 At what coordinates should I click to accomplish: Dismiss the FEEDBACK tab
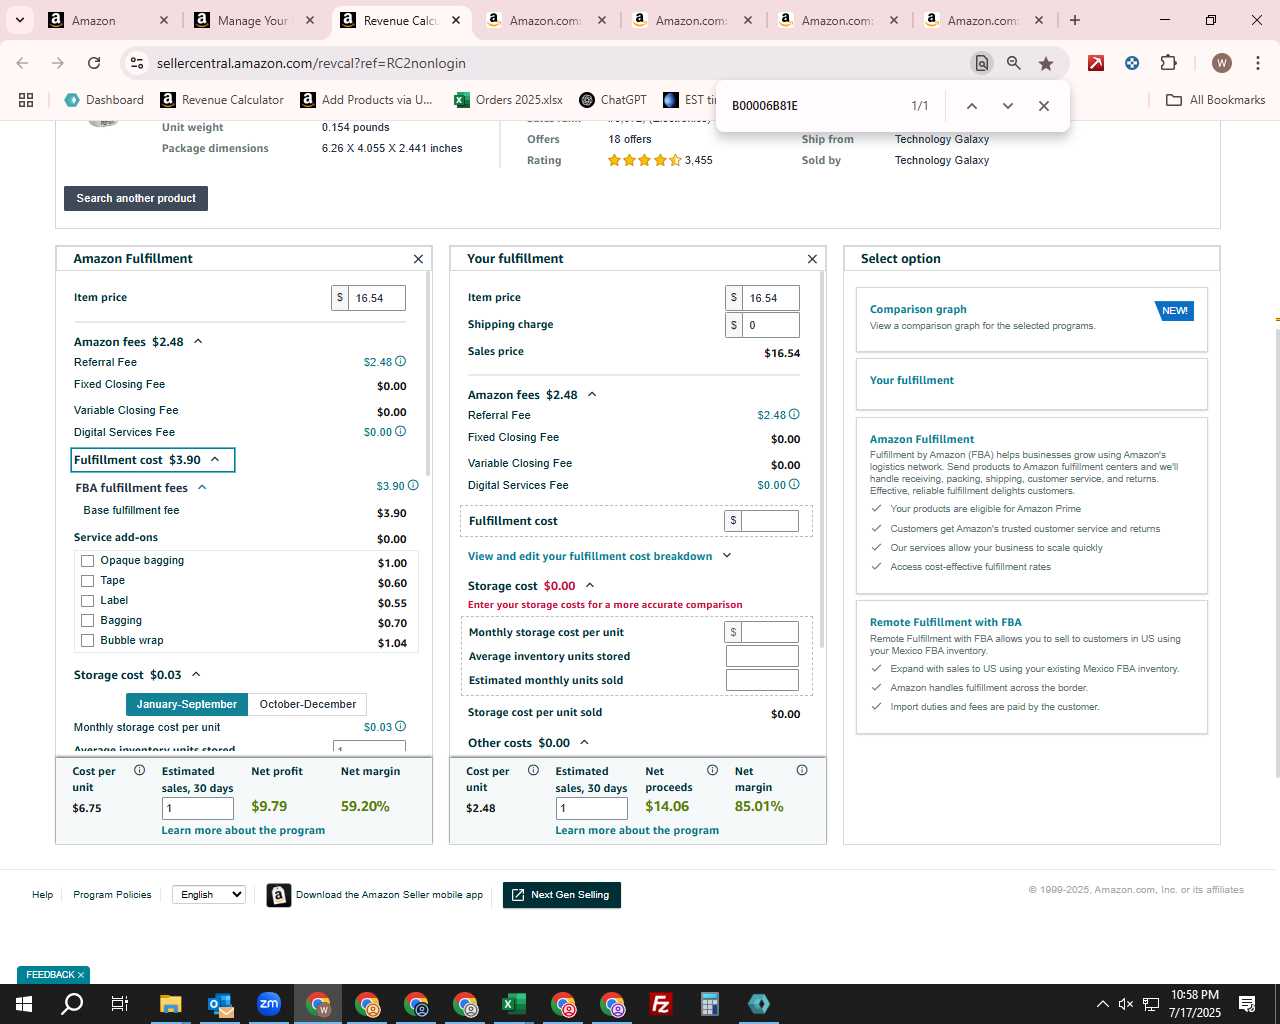coord(81,975)
